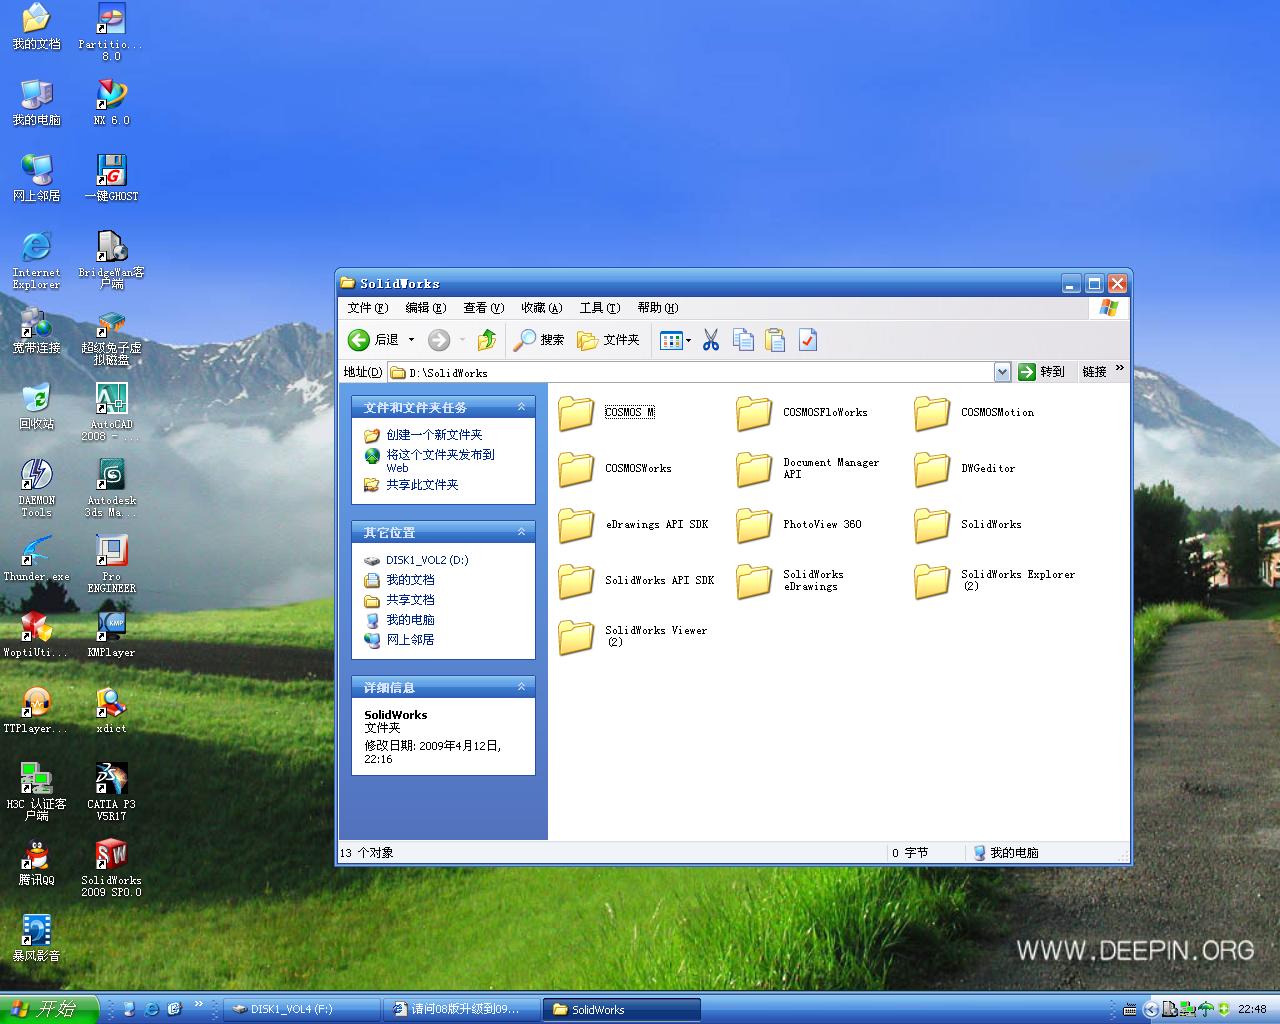Click the Properties checkmark toolbar icon
Image resolution: width=1280 pixels, height=1024 pixels.
807,340
